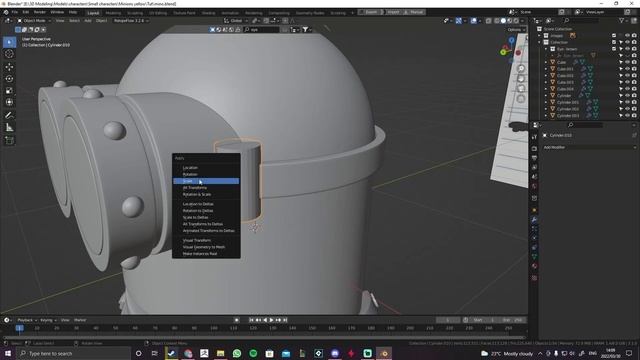
Task: Expand the Cube tree item
Action: 546,62
